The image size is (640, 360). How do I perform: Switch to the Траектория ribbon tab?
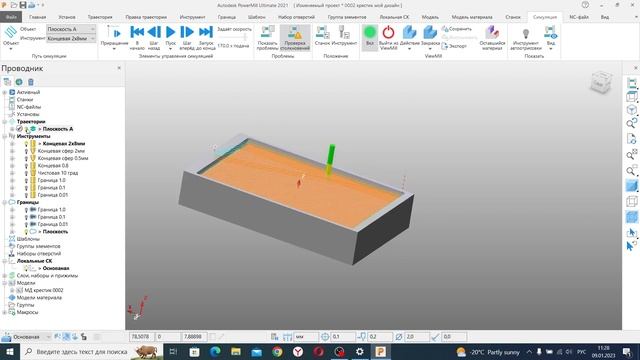[x=100, y=17]
